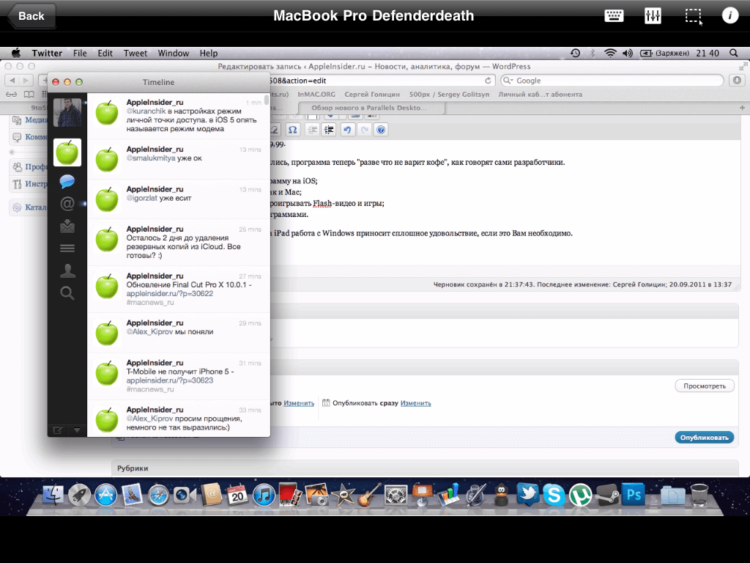Open Profile person icon in Twitter sidebar
This screenshot has width=750, height=563.
[67, 271]
